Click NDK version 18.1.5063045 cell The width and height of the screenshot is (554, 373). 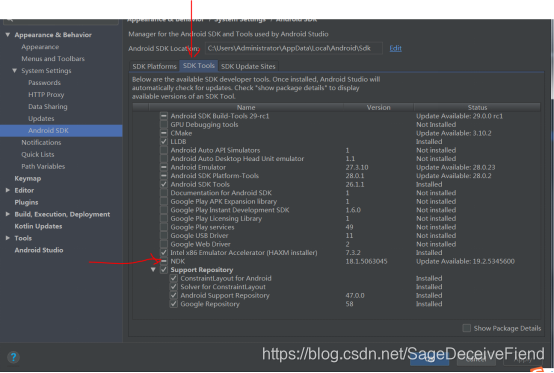pyautogui.click(x=366, y=261)
